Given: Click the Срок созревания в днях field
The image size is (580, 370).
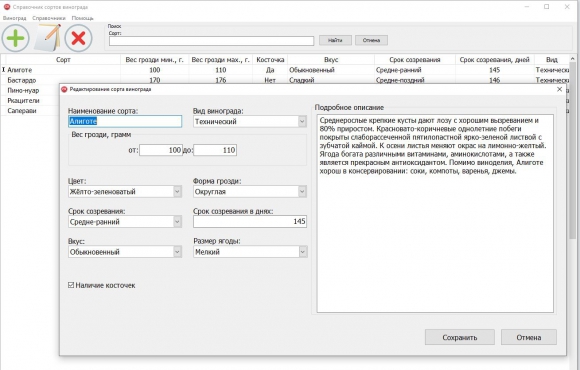Looking at the screenshot, I should [250, 221].
